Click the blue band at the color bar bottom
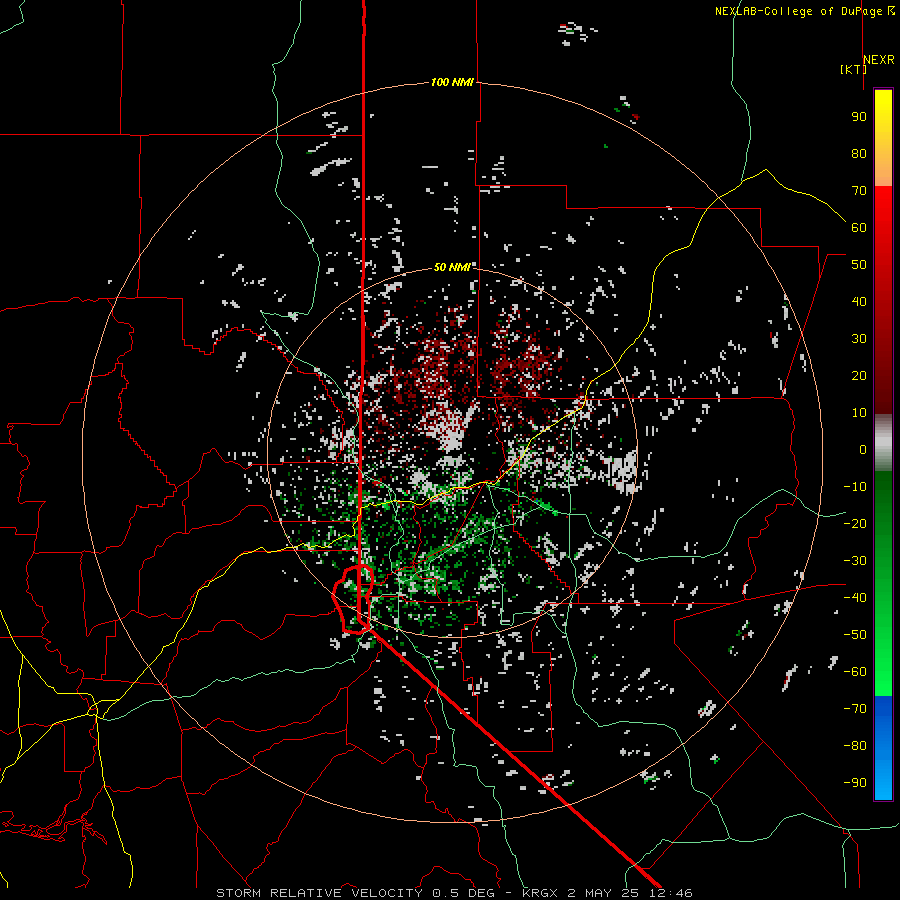The image size is (900, 900). point(883,748)
